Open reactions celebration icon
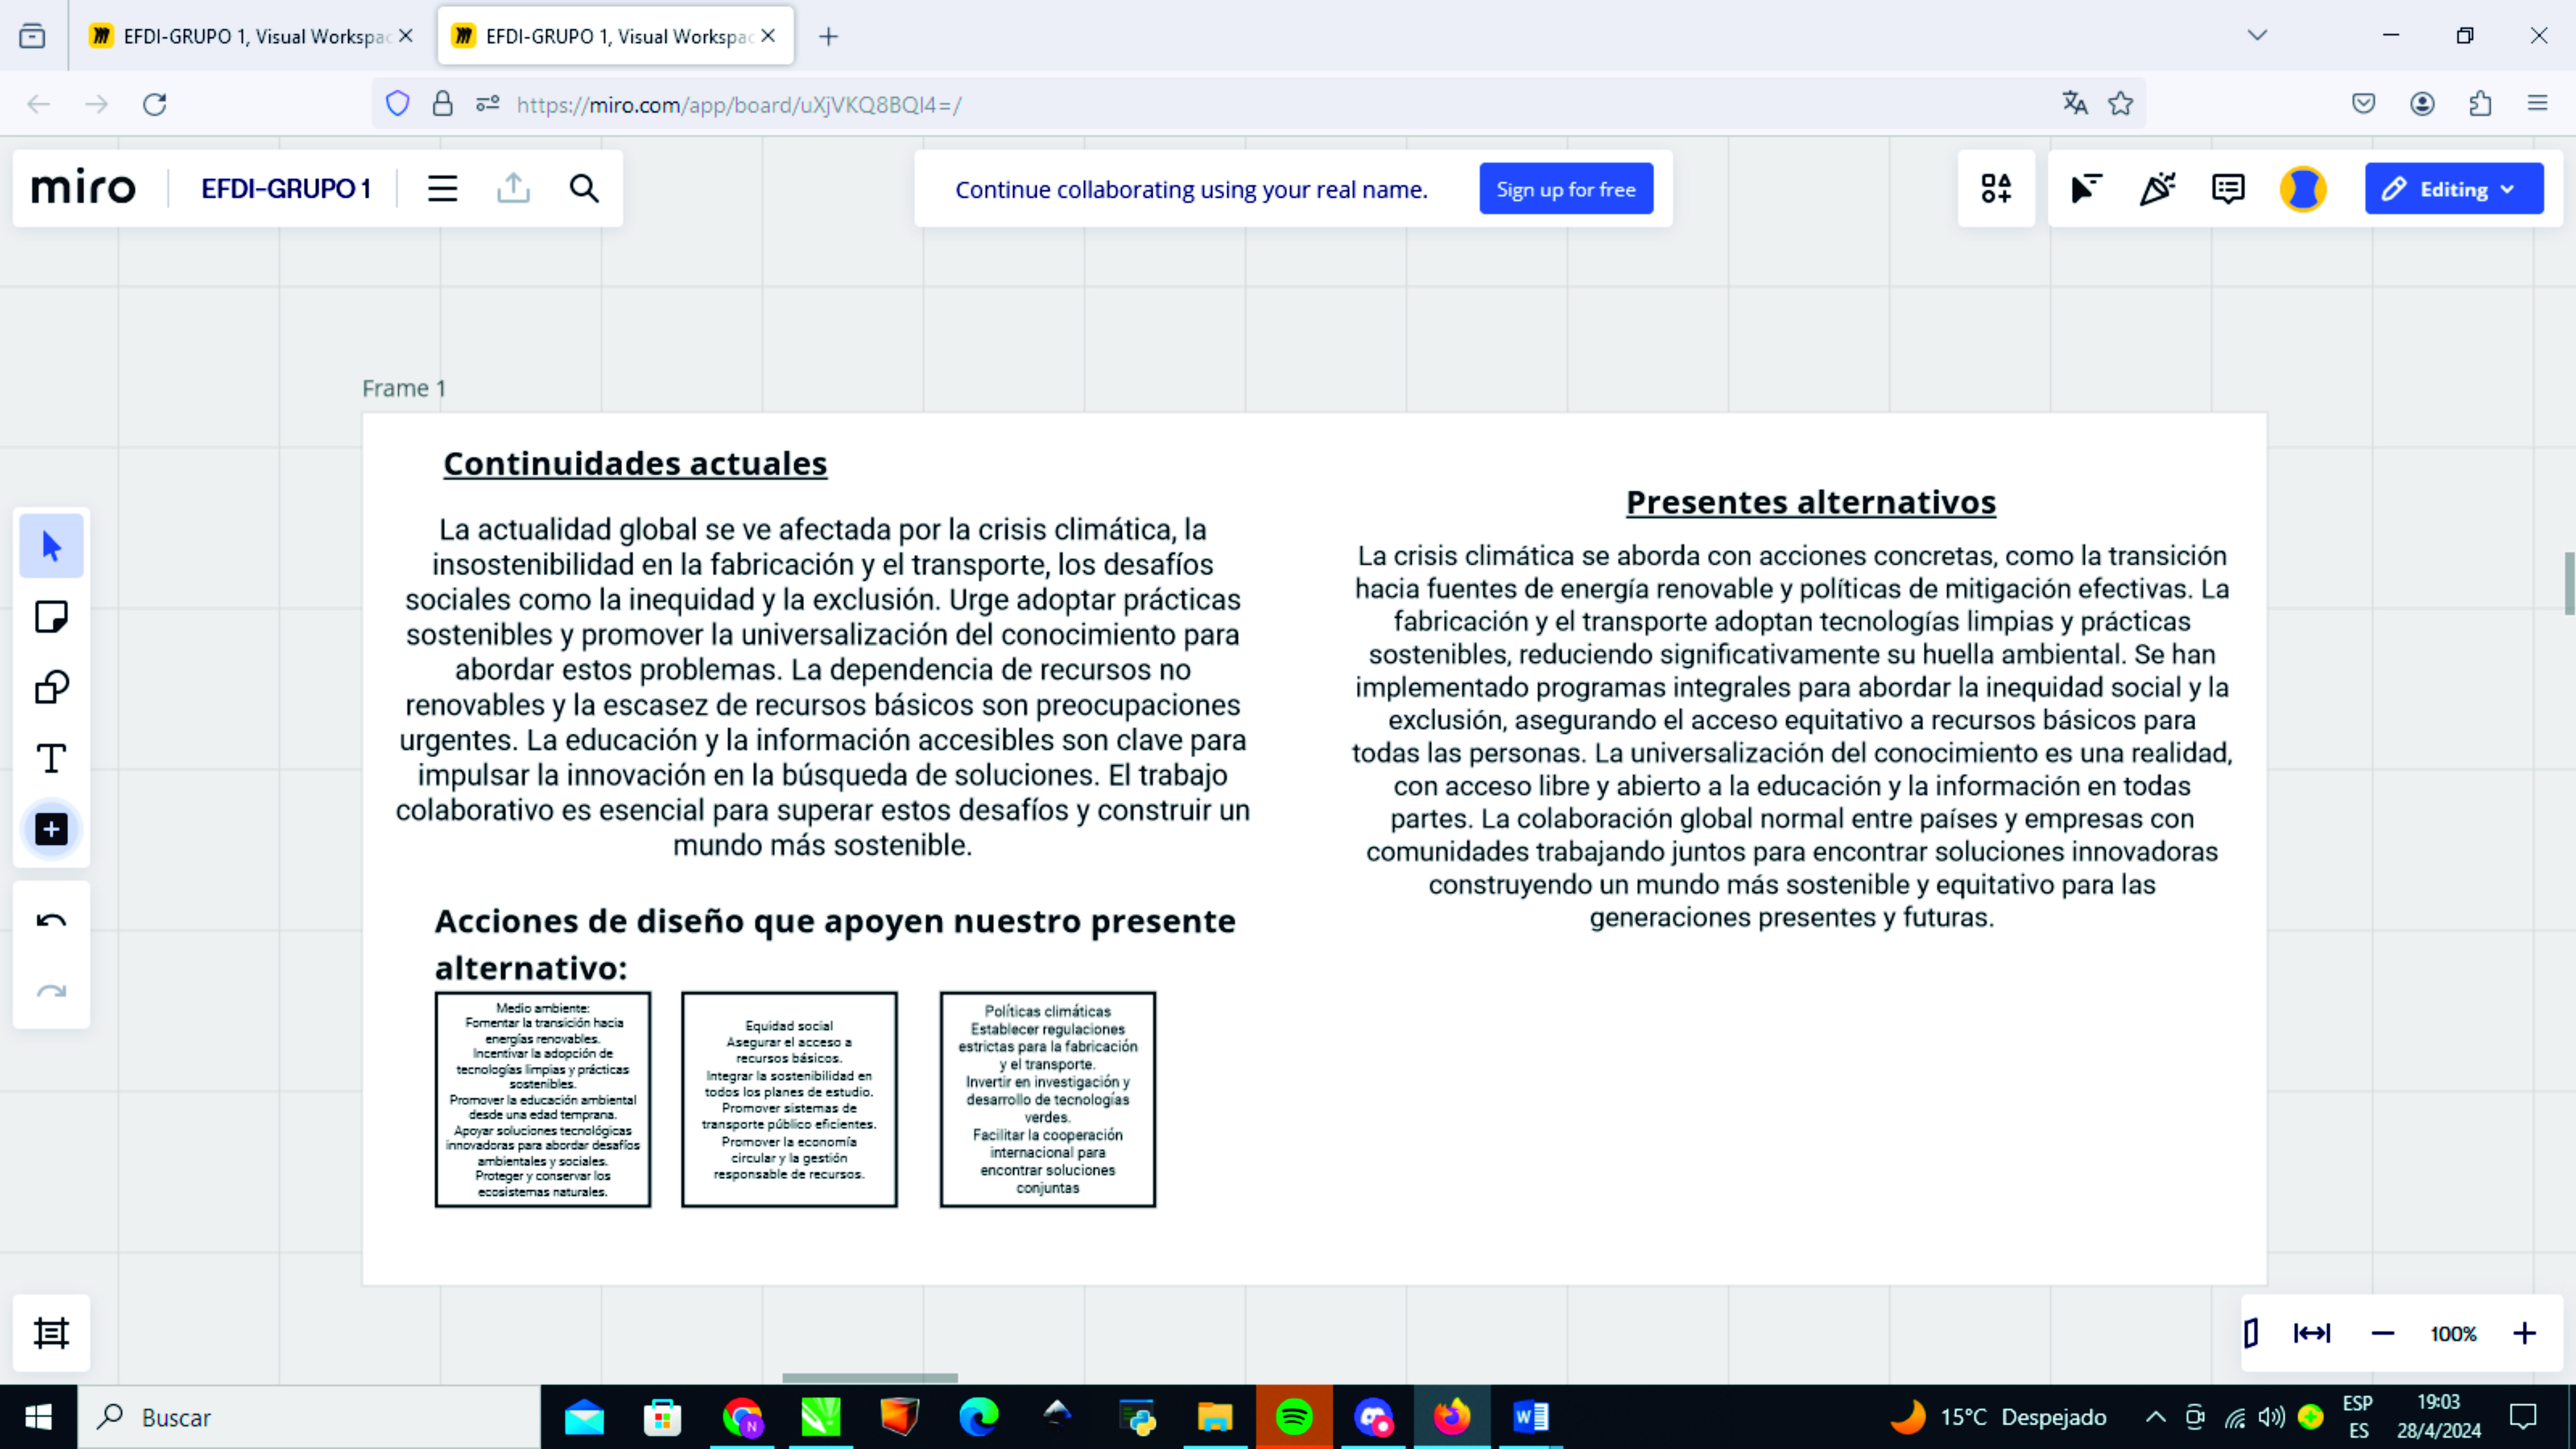2576x1449 pixels. pyautogui.click(x=2157, y=189)
